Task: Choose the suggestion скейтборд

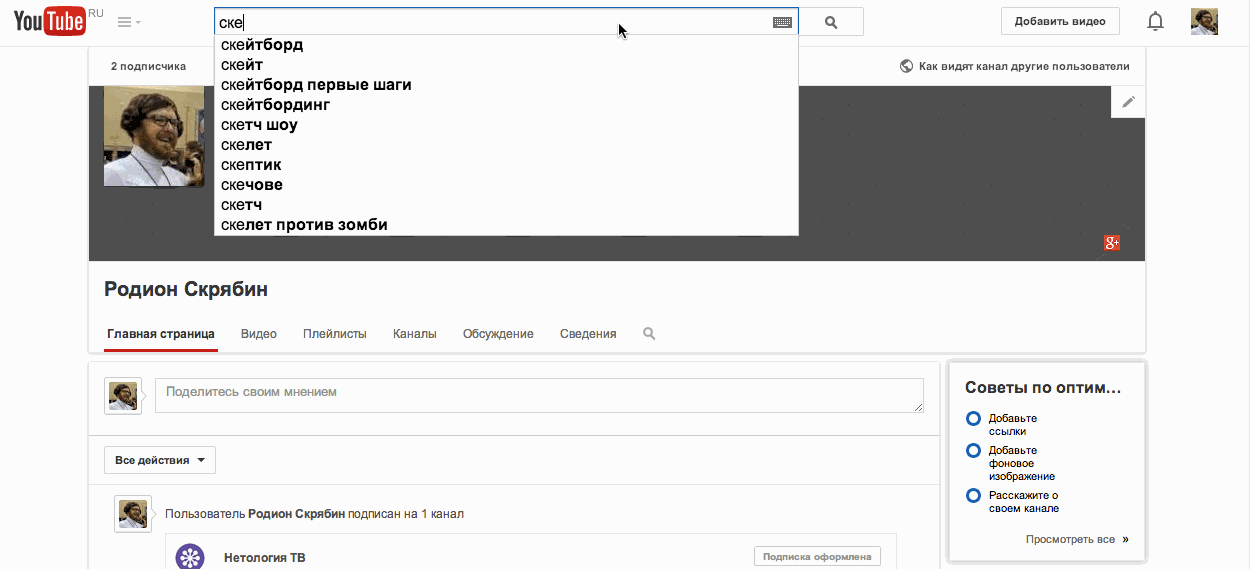Action: [x=506, y=45]
